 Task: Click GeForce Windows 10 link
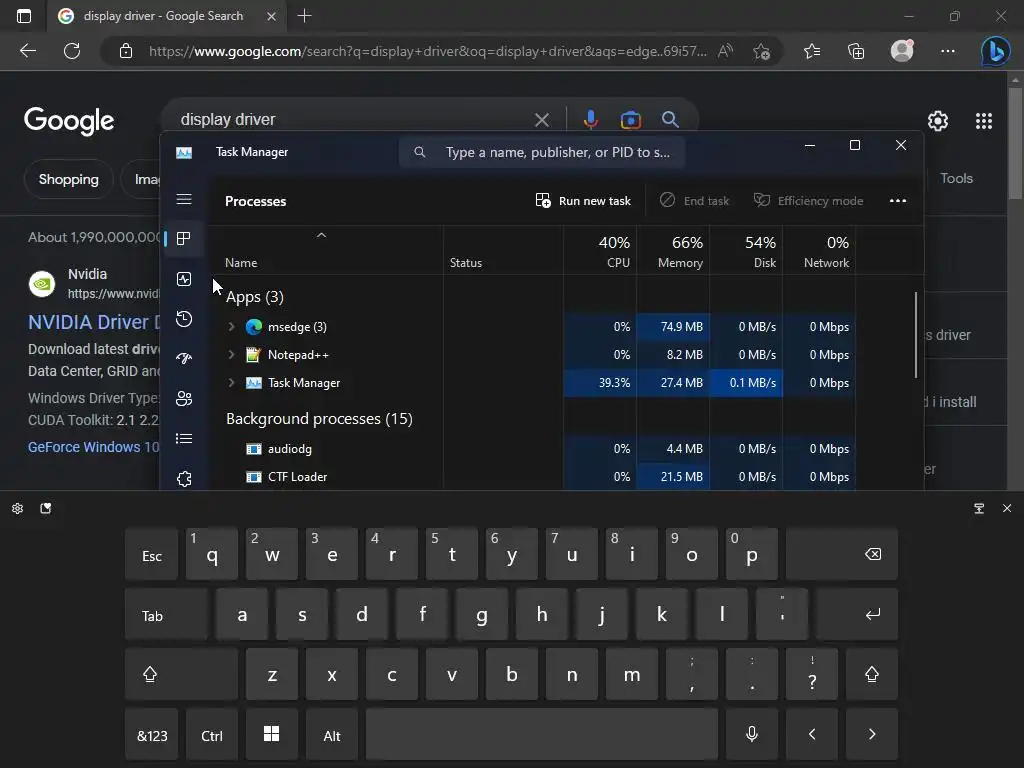click(x=93, y=447)
